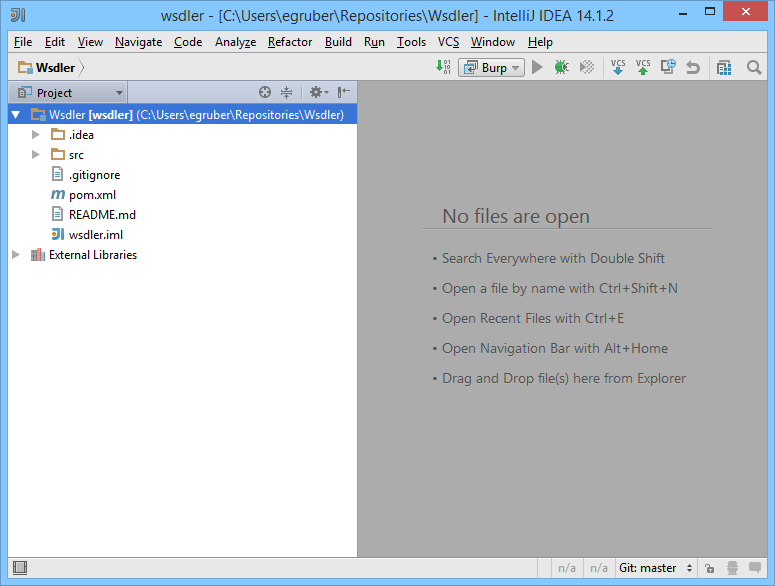Open the Project view selector dropdown

68,92
